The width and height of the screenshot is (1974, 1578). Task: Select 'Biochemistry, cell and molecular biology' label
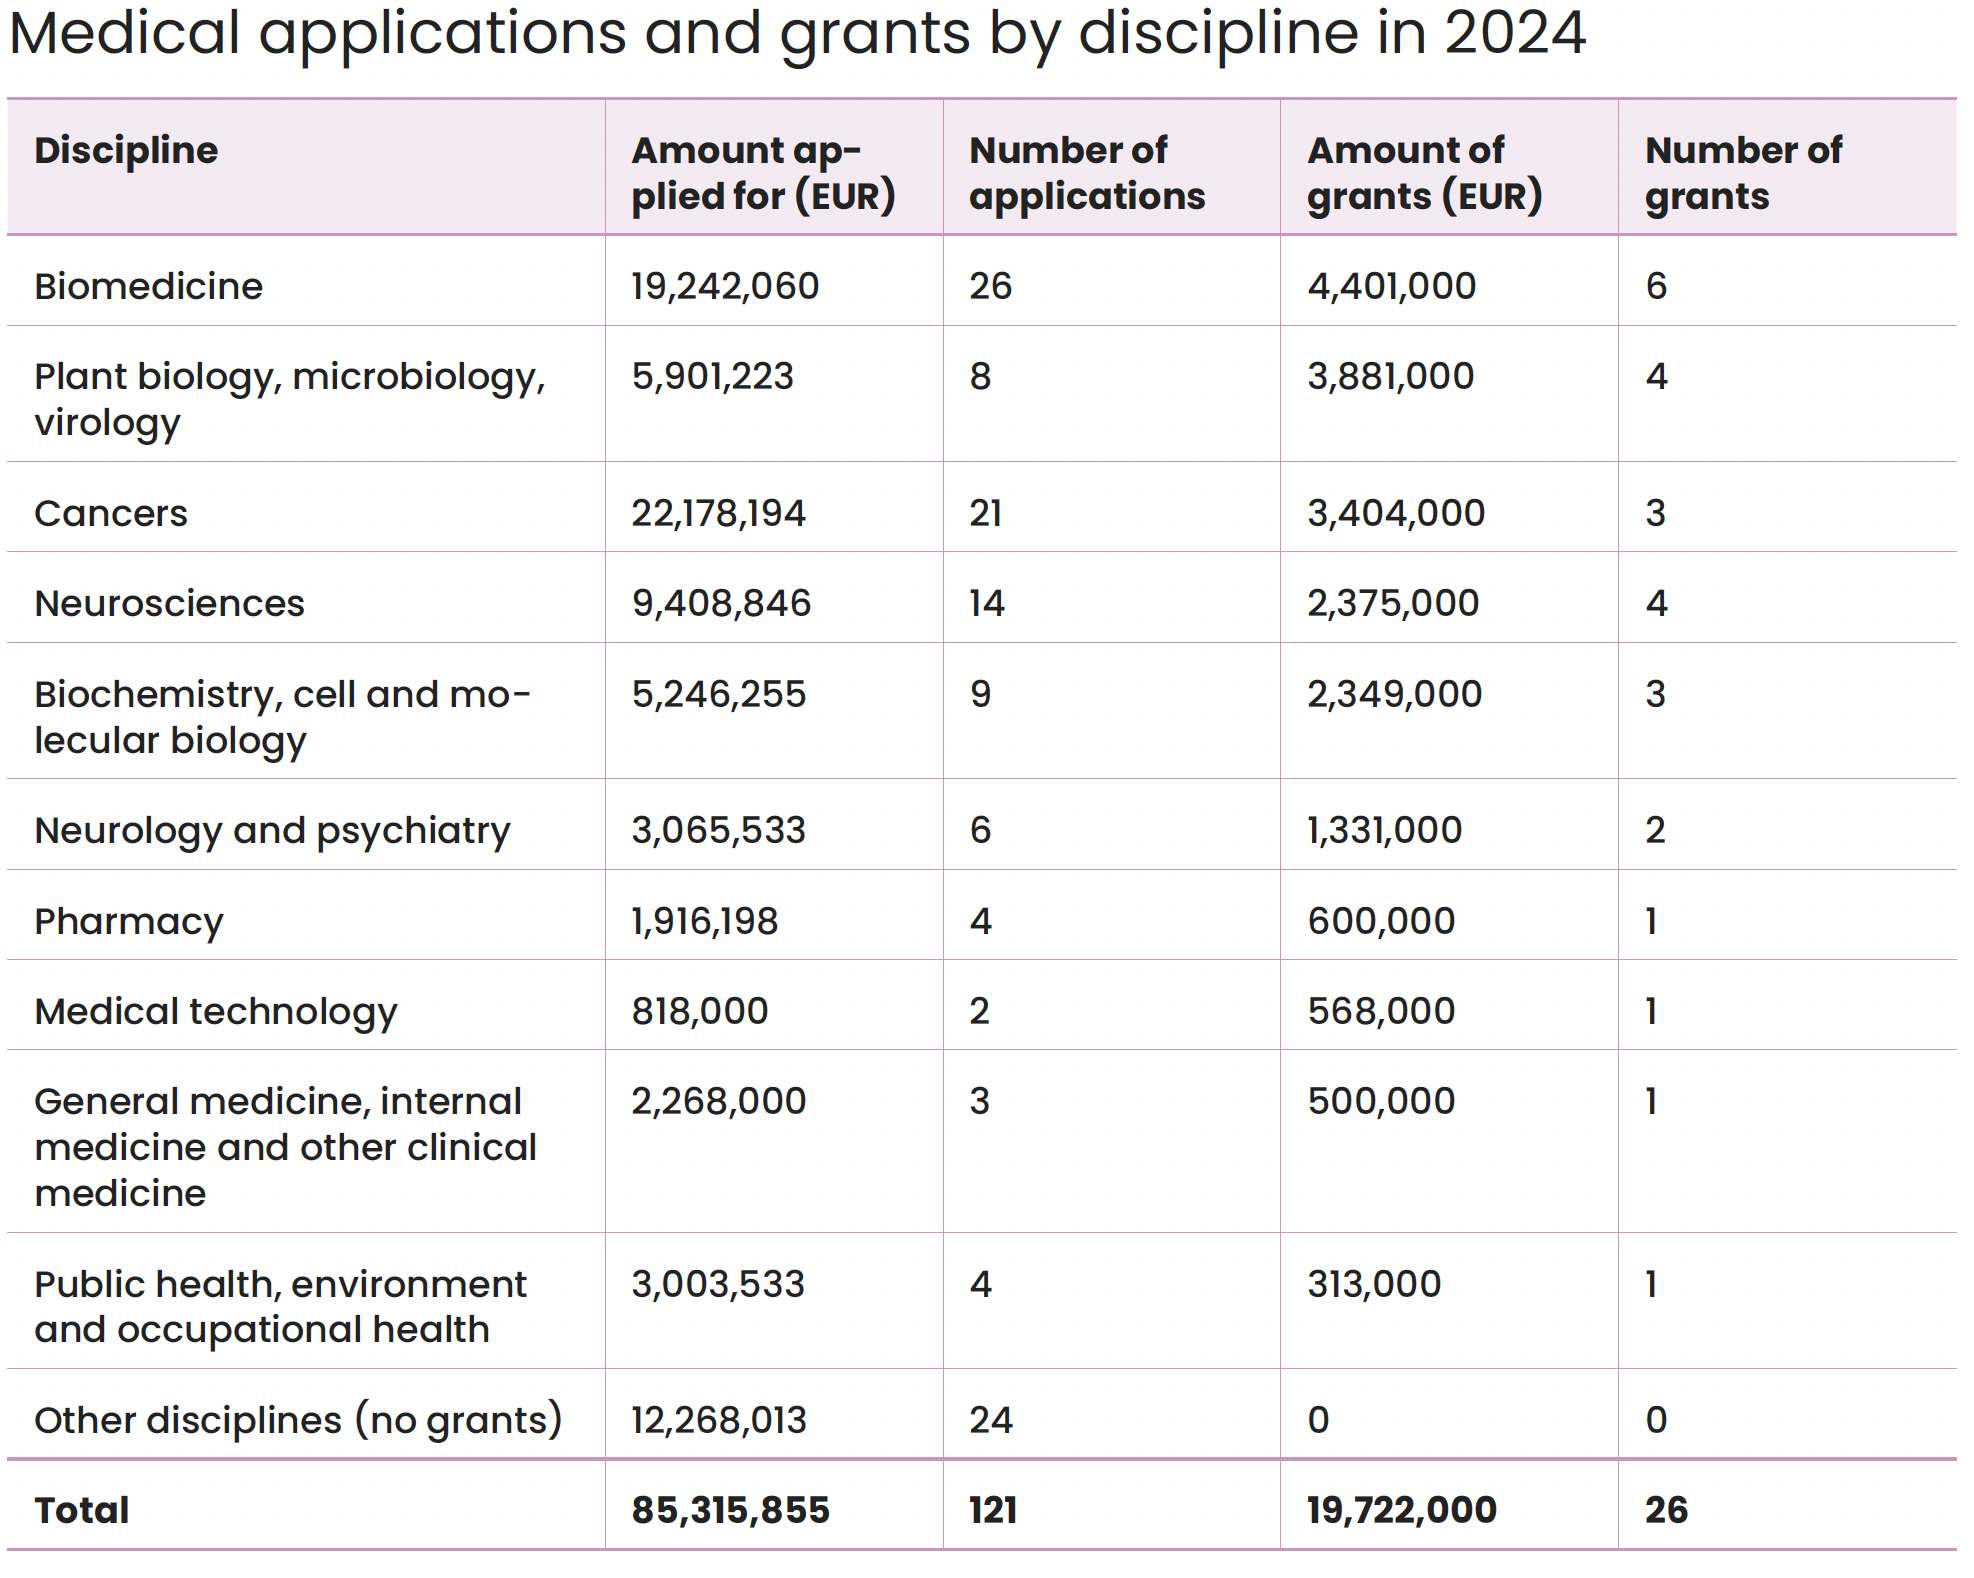point(283,717)
